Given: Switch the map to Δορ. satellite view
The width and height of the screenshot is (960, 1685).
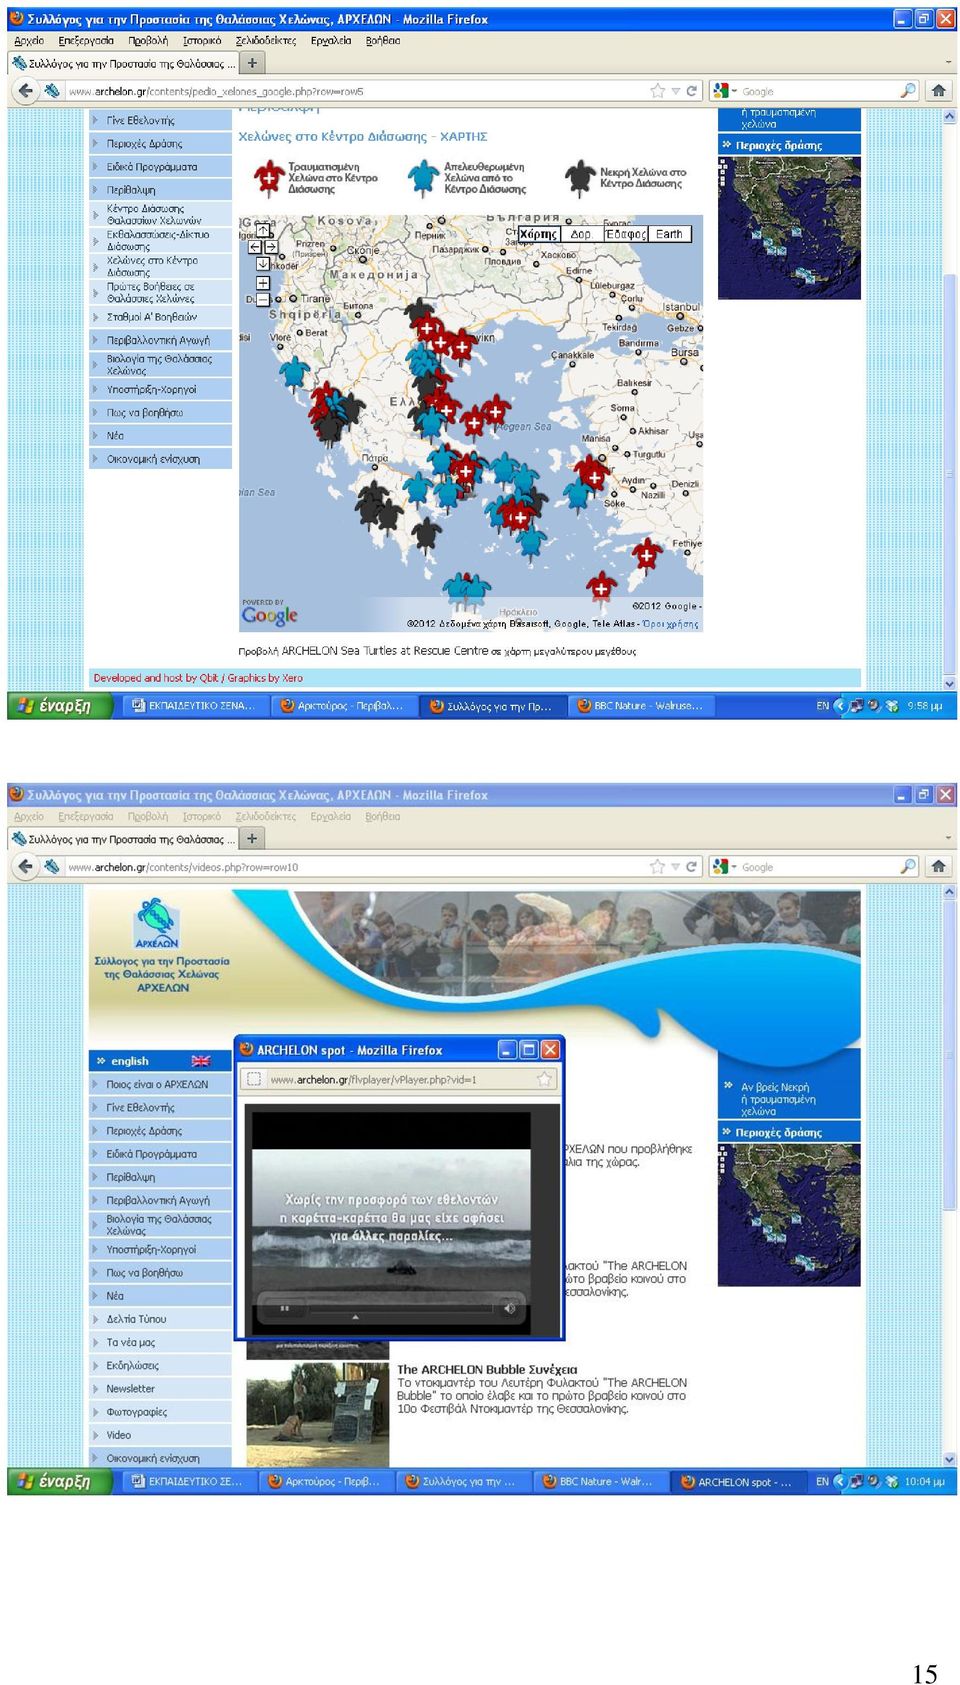Looking at the screenshot, I should pyautogui.click(x=581, y=234).
